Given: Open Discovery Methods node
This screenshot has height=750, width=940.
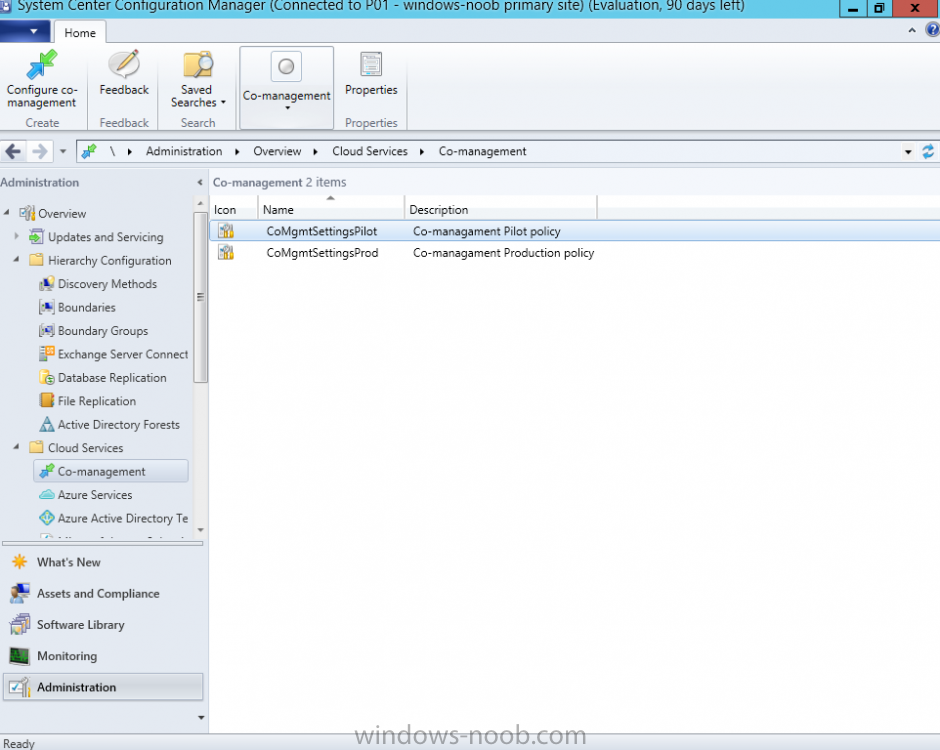Looking at the screenshot, I should pyautogui.click(x=107, y=284).
